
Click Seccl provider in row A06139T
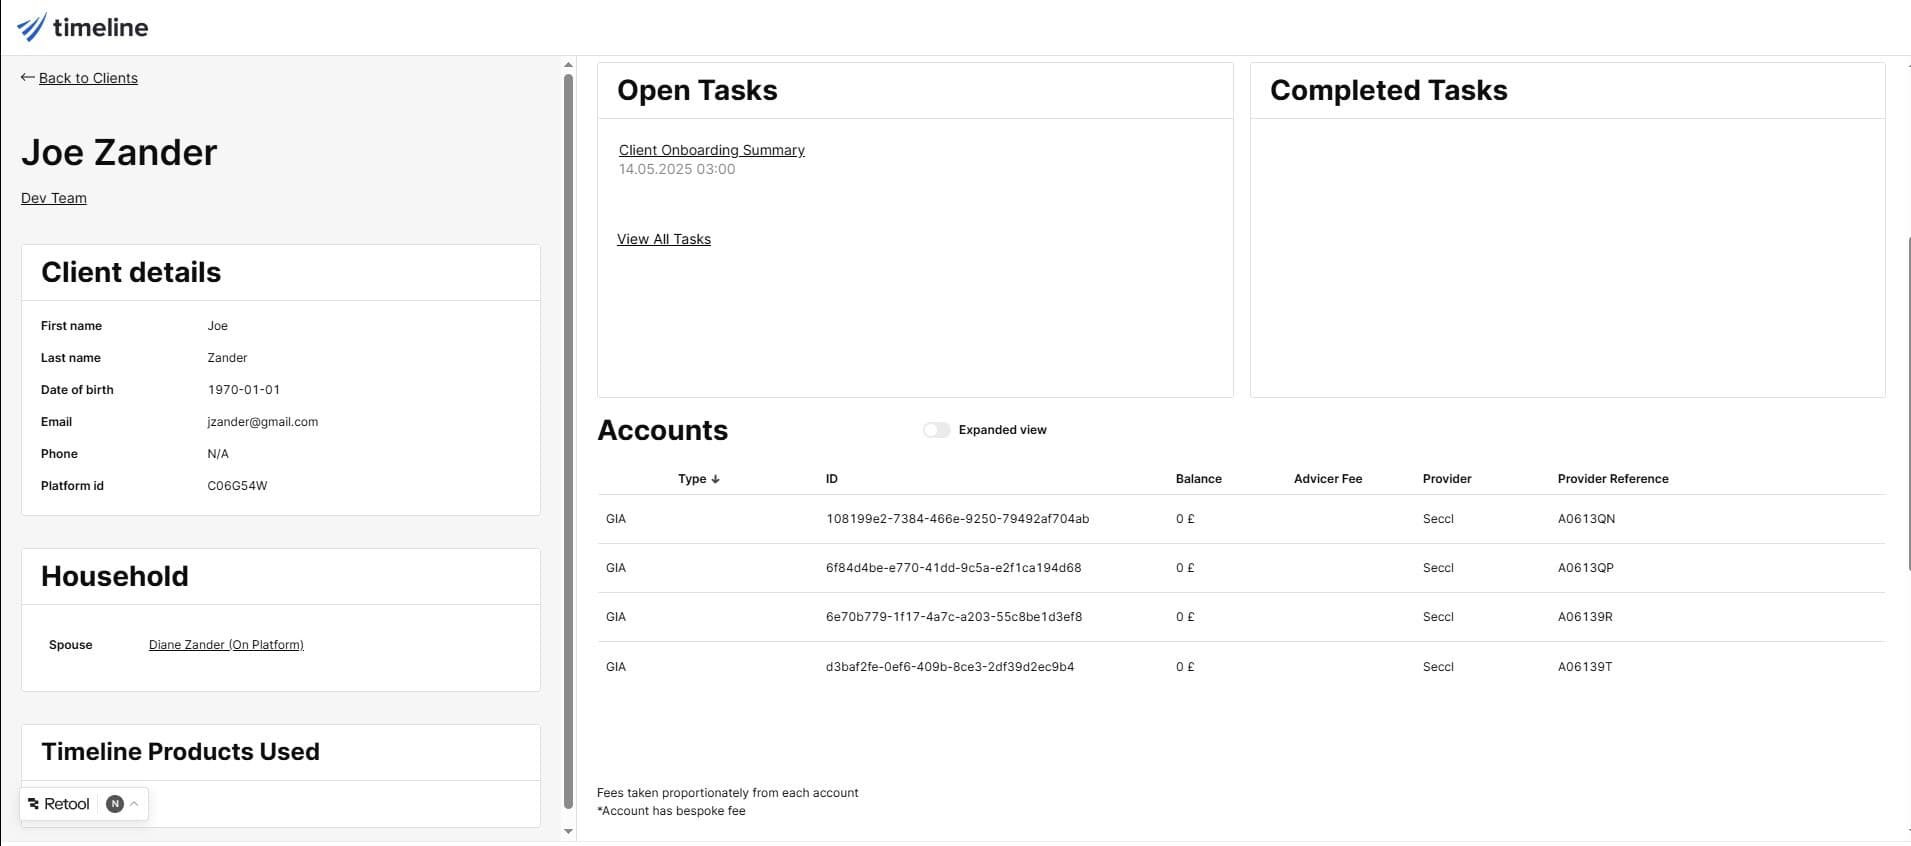tap(1438, 667)
